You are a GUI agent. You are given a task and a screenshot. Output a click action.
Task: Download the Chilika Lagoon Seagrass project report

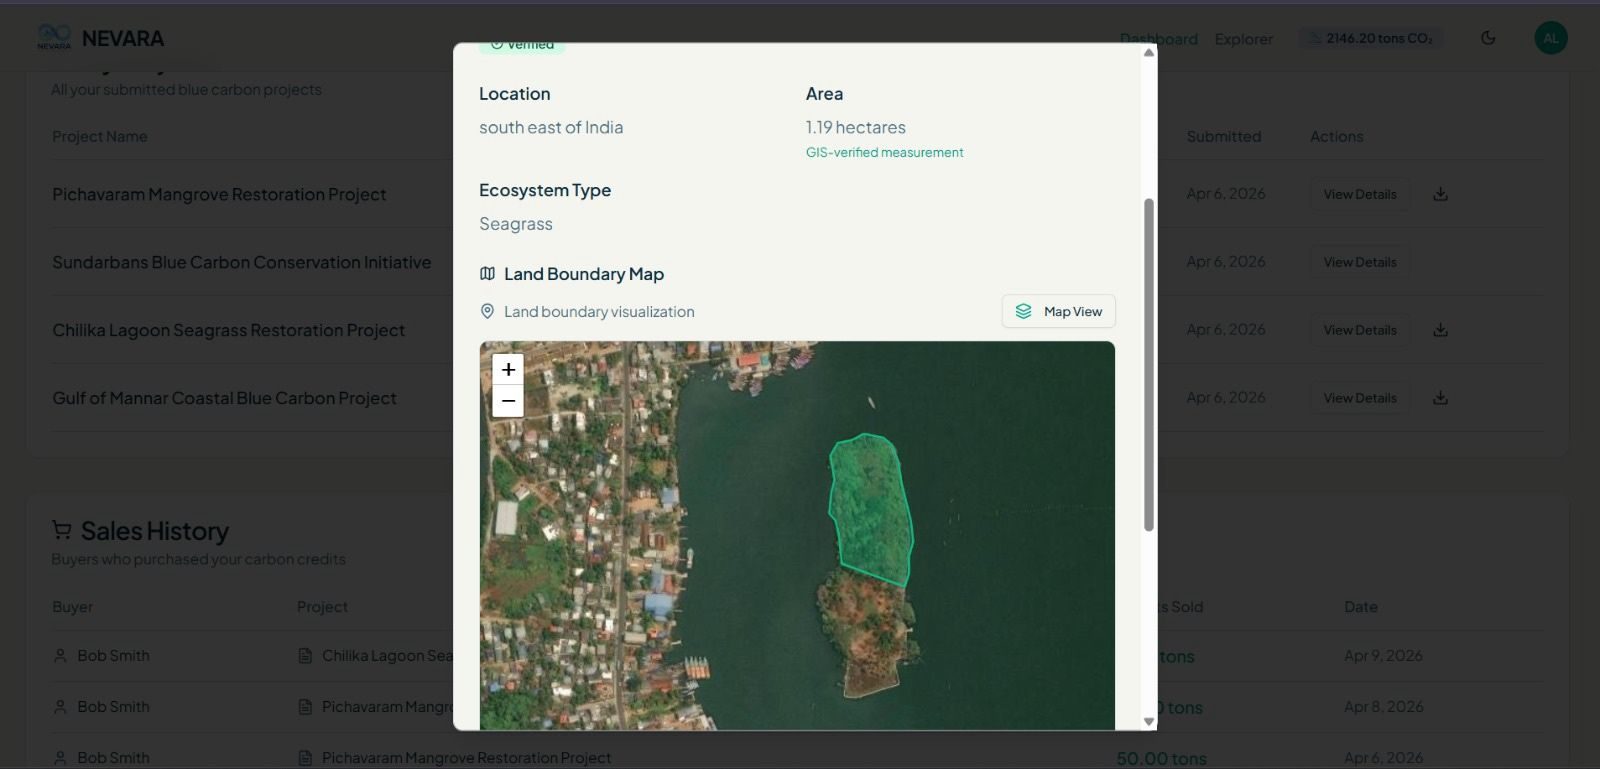[x=1440, y=330]
